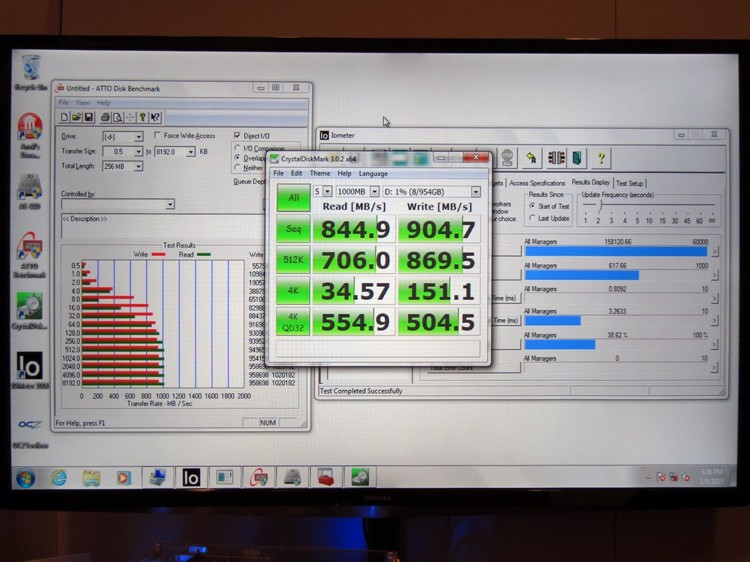The width and height of the screenshot is (750, 562).
Task: Launch the Iometer desktop shortcut
Action: pyautogui.click(x=30, y=370)
